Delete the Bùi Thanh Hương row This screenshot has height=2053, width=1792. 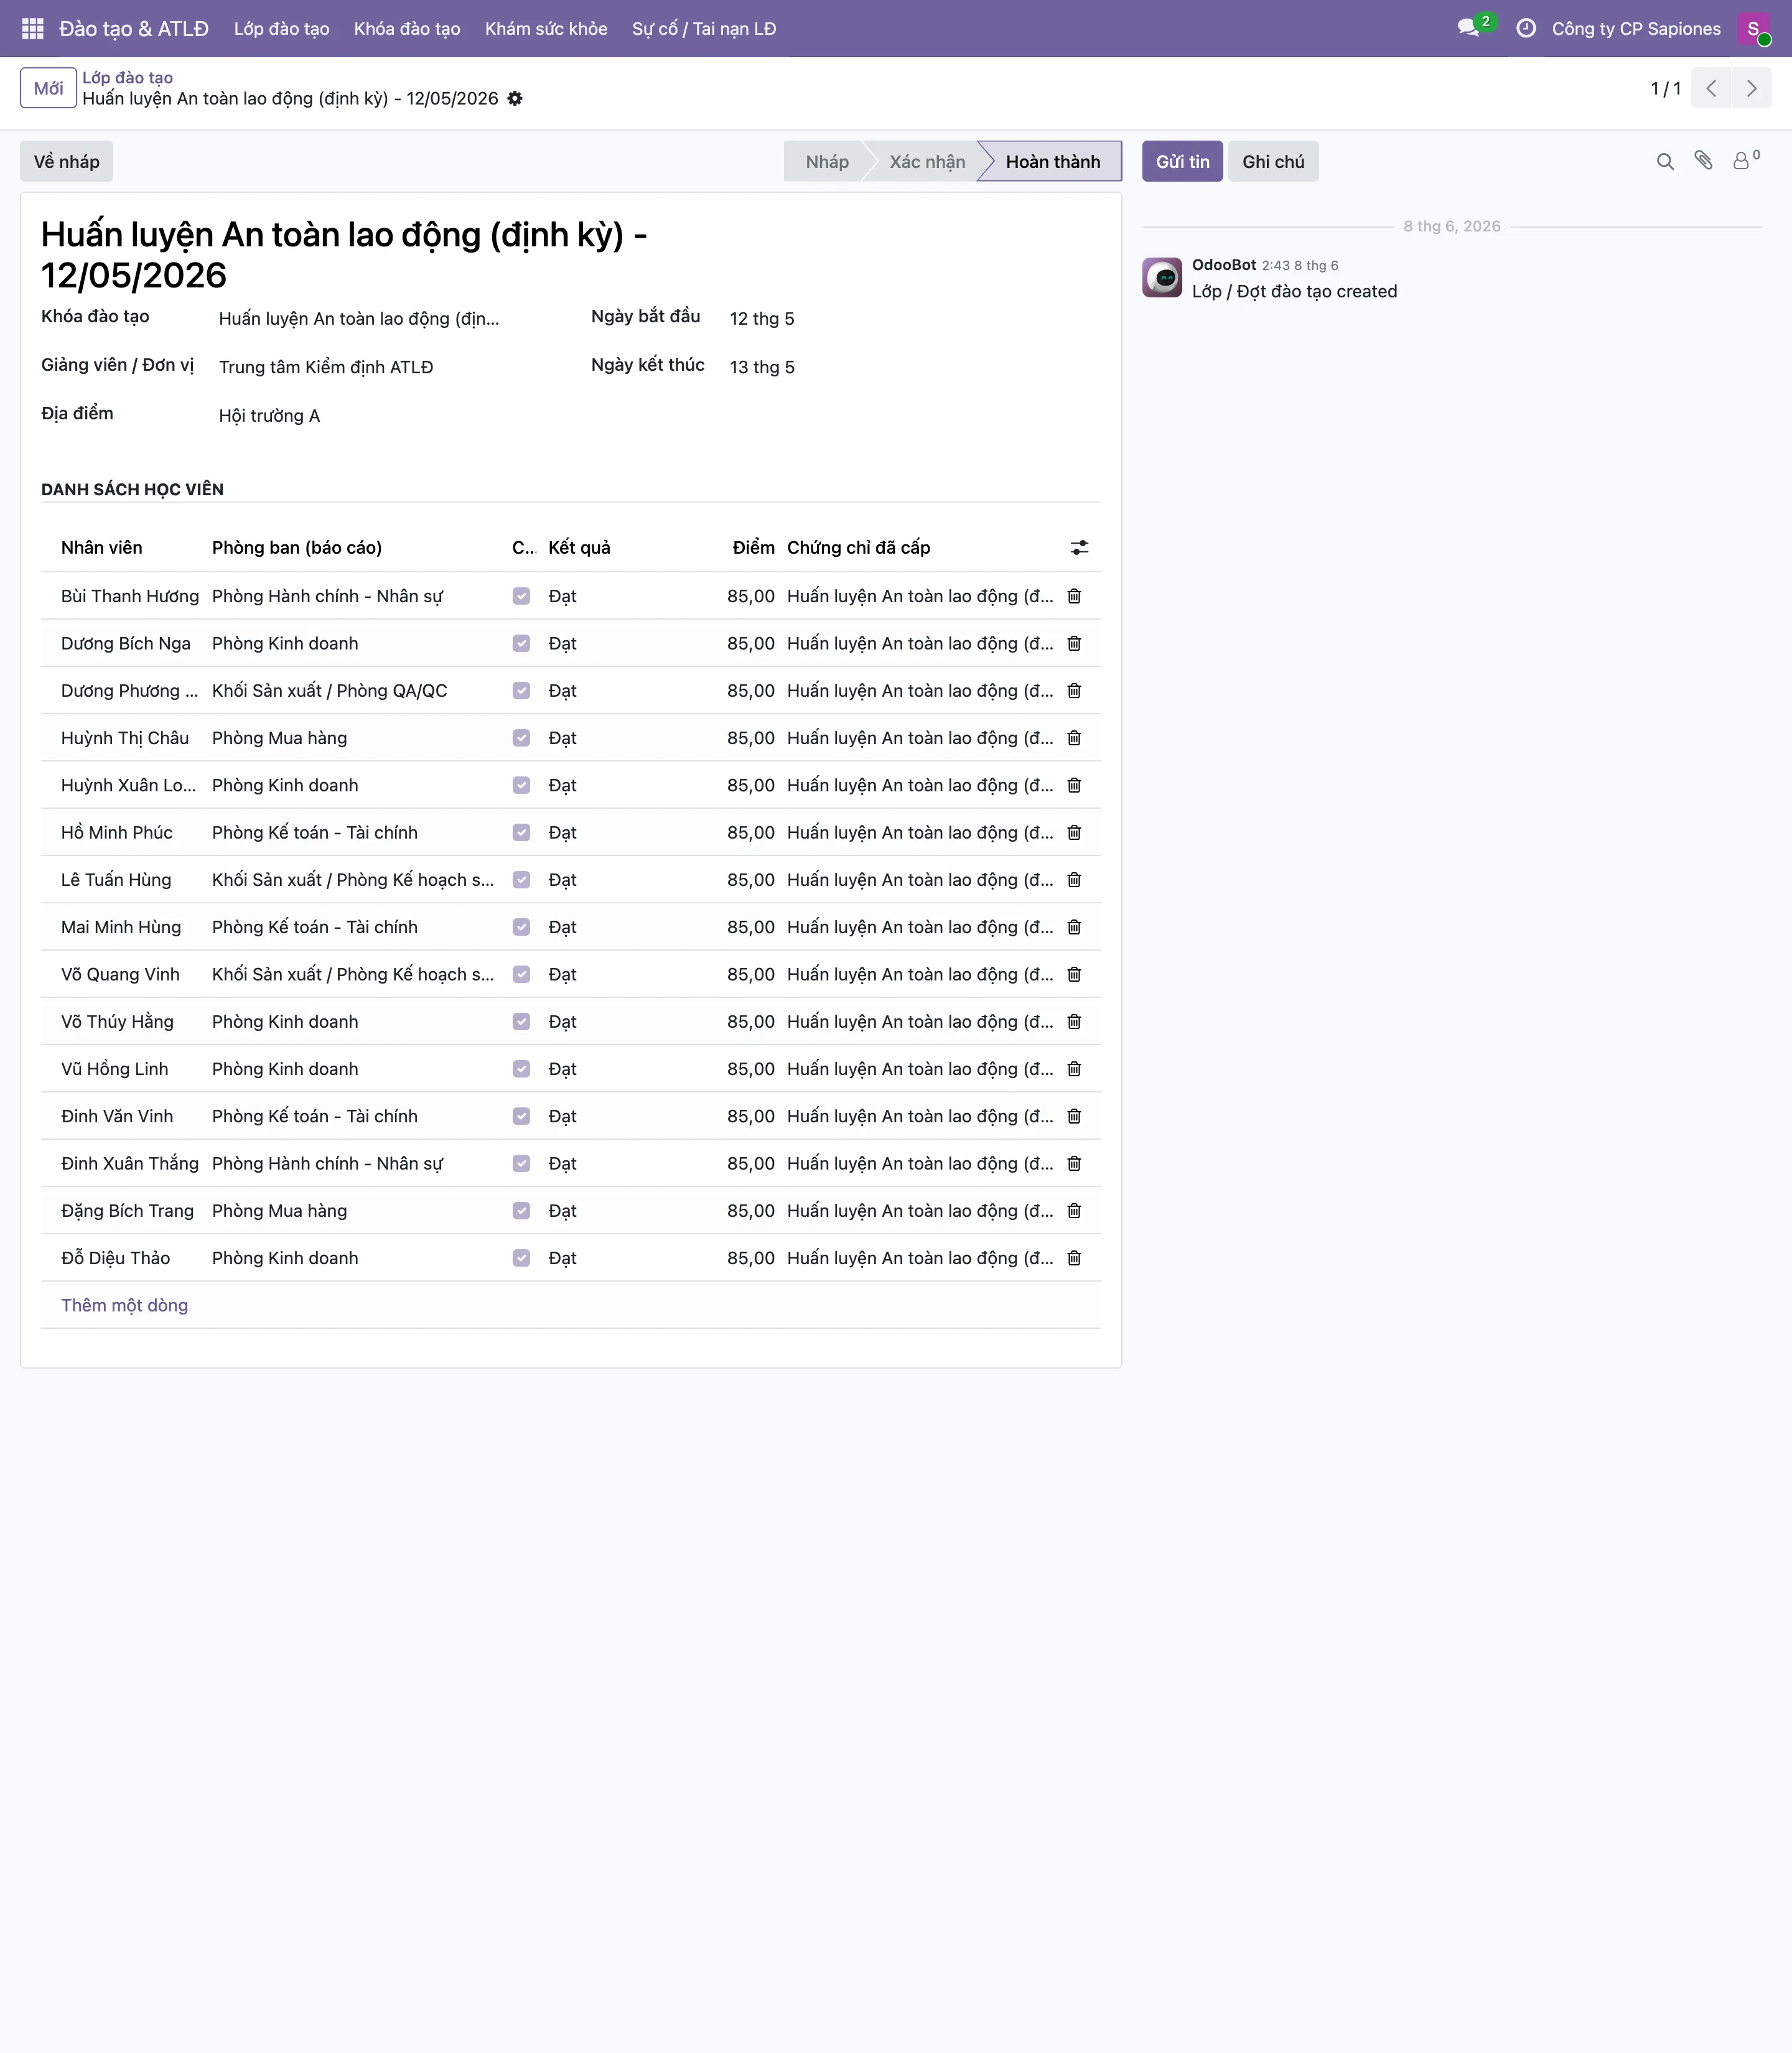pyautogui.click(x=1074, y=596)
